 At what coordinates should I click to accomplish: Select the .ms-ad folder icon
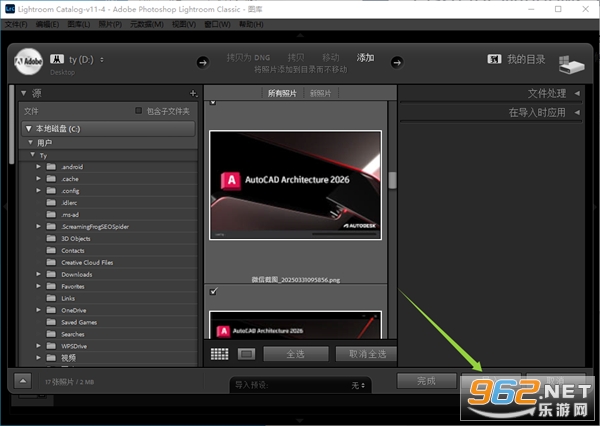coord(51,214)
